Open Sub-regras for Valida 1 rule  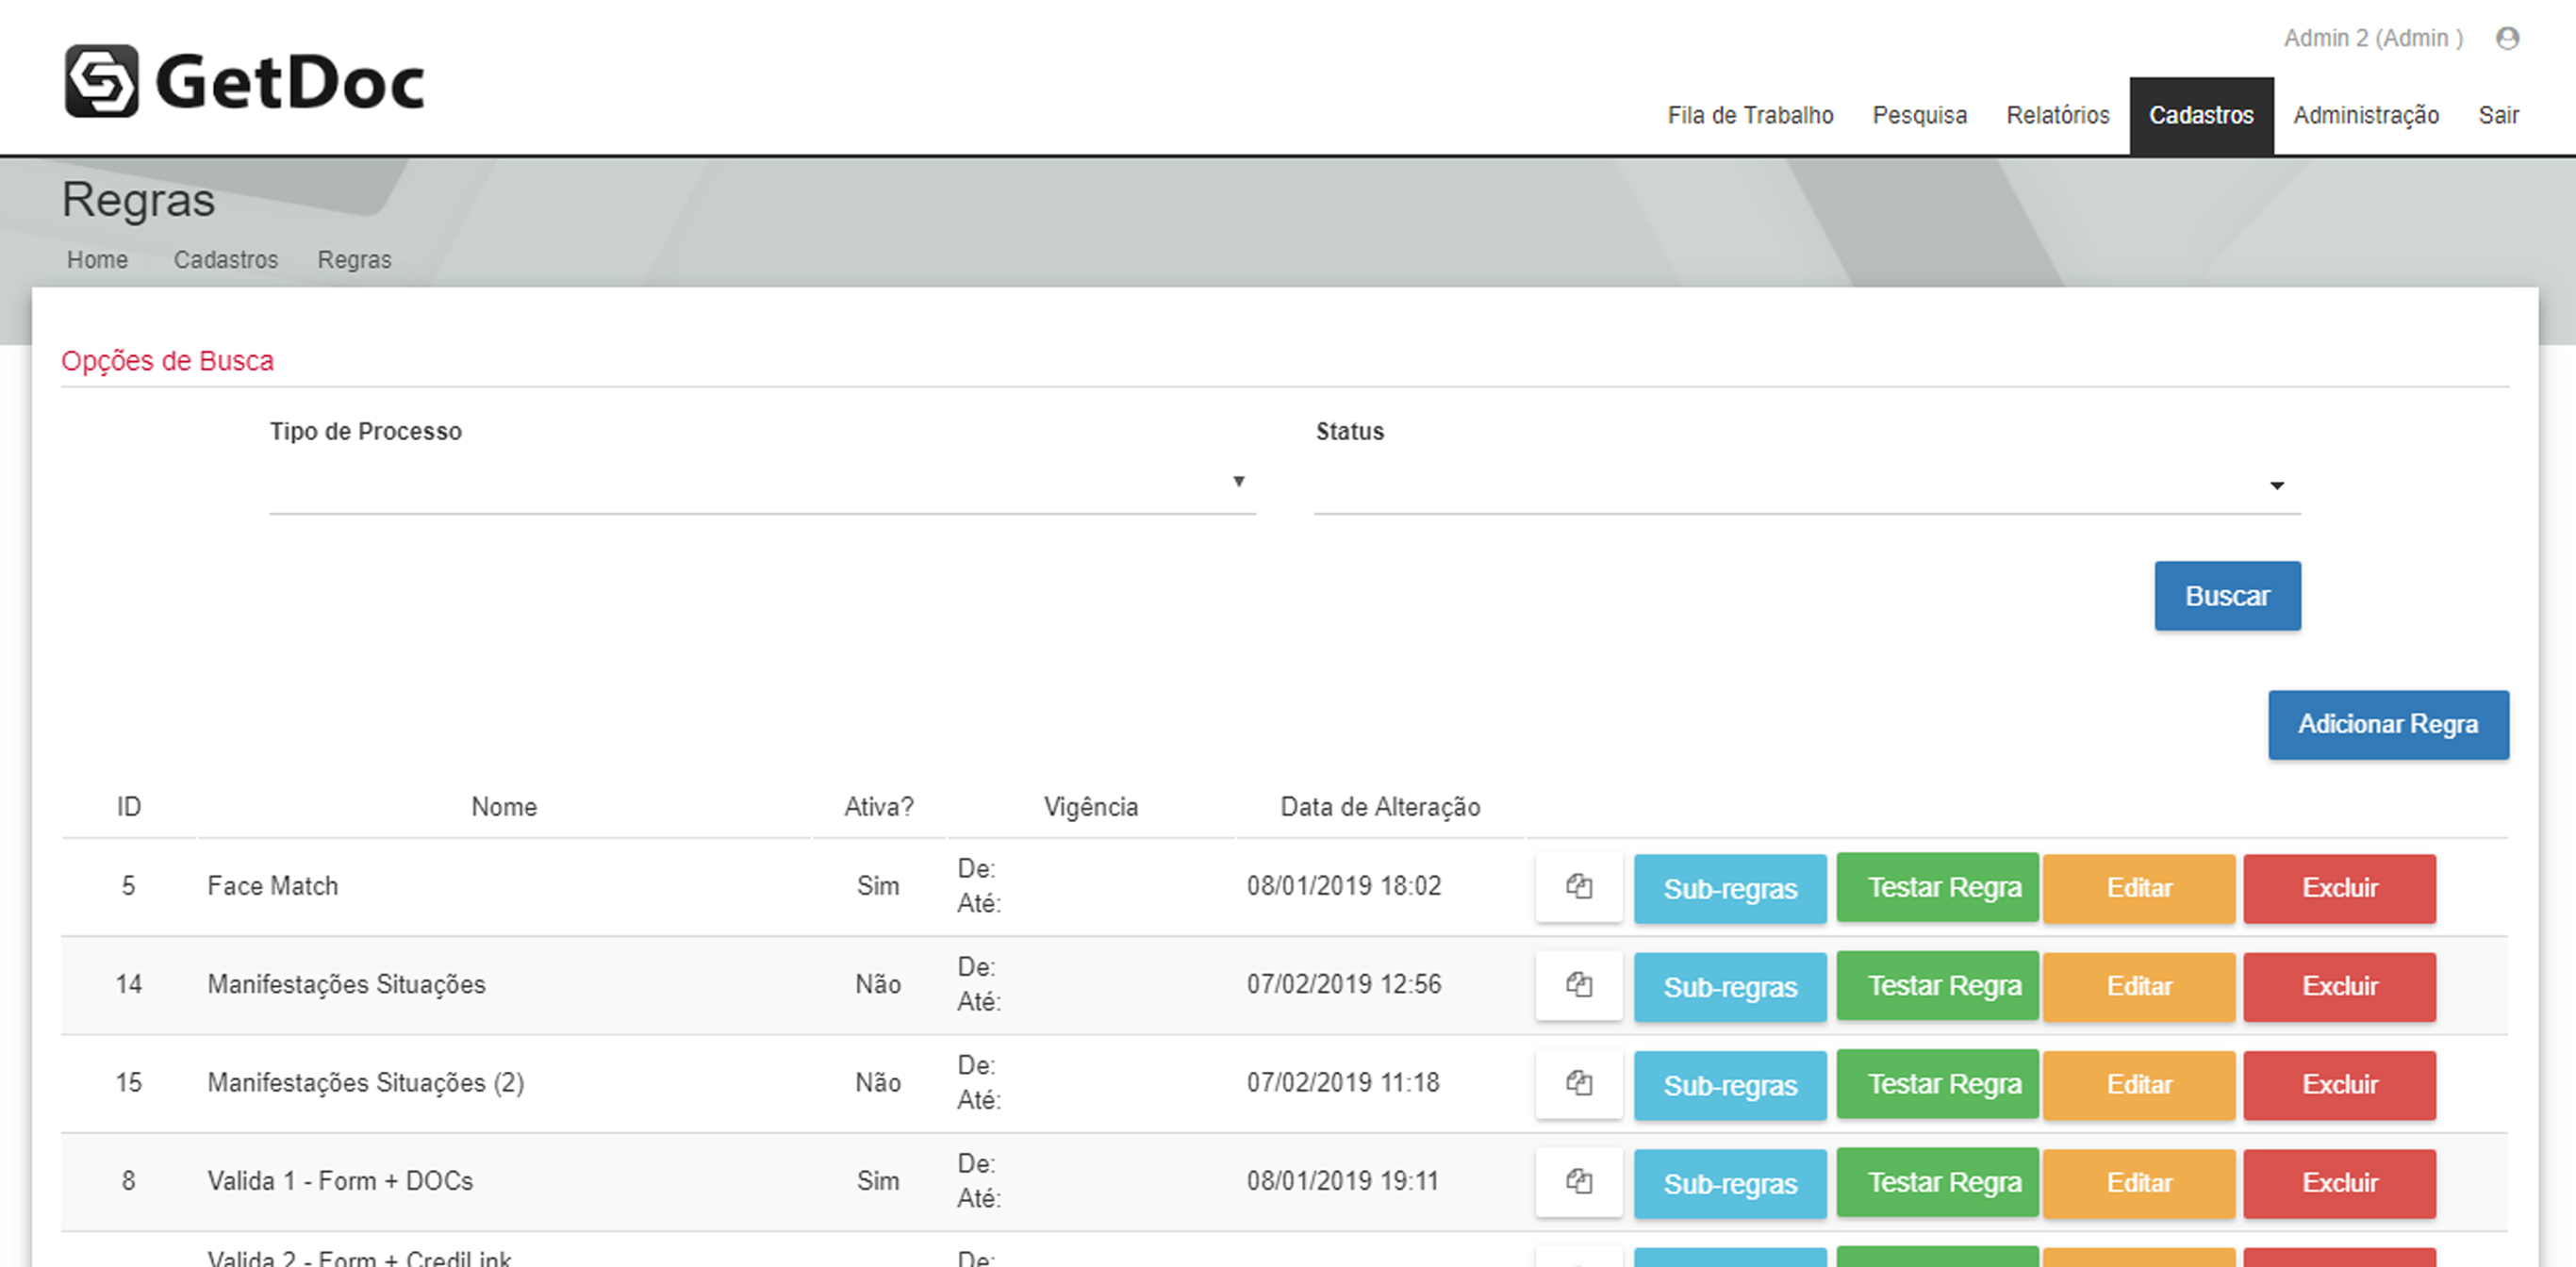tap(1730, 1184)
